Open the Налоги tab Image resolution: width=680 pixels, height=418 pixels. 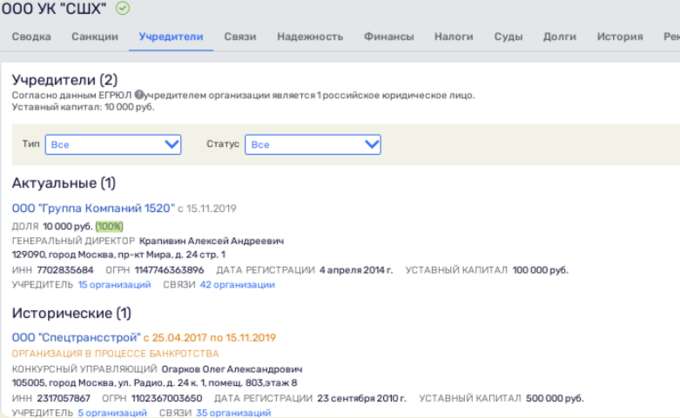[x=454, y=36]
